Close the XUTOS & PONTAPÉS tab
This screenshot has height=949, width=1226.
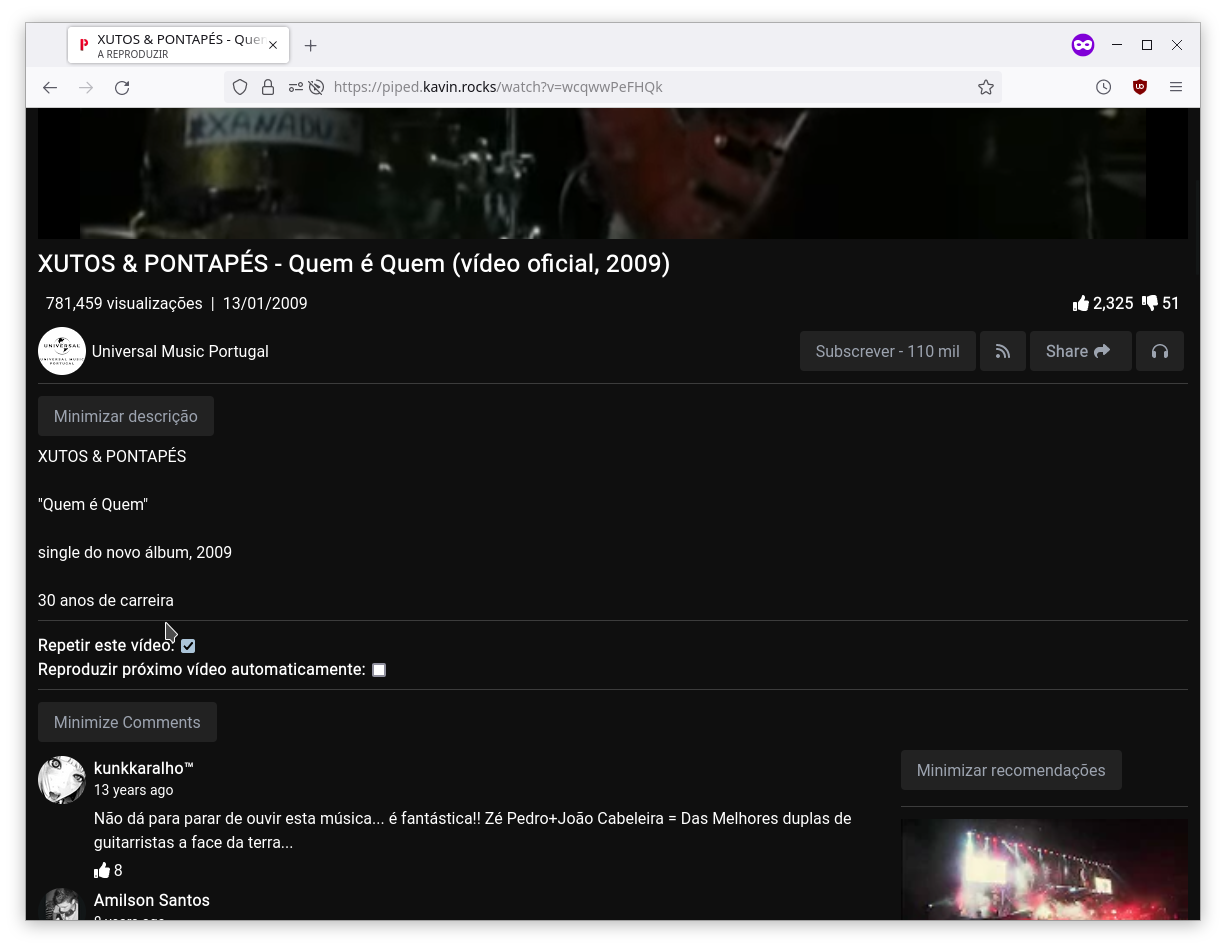coord(273,46)
